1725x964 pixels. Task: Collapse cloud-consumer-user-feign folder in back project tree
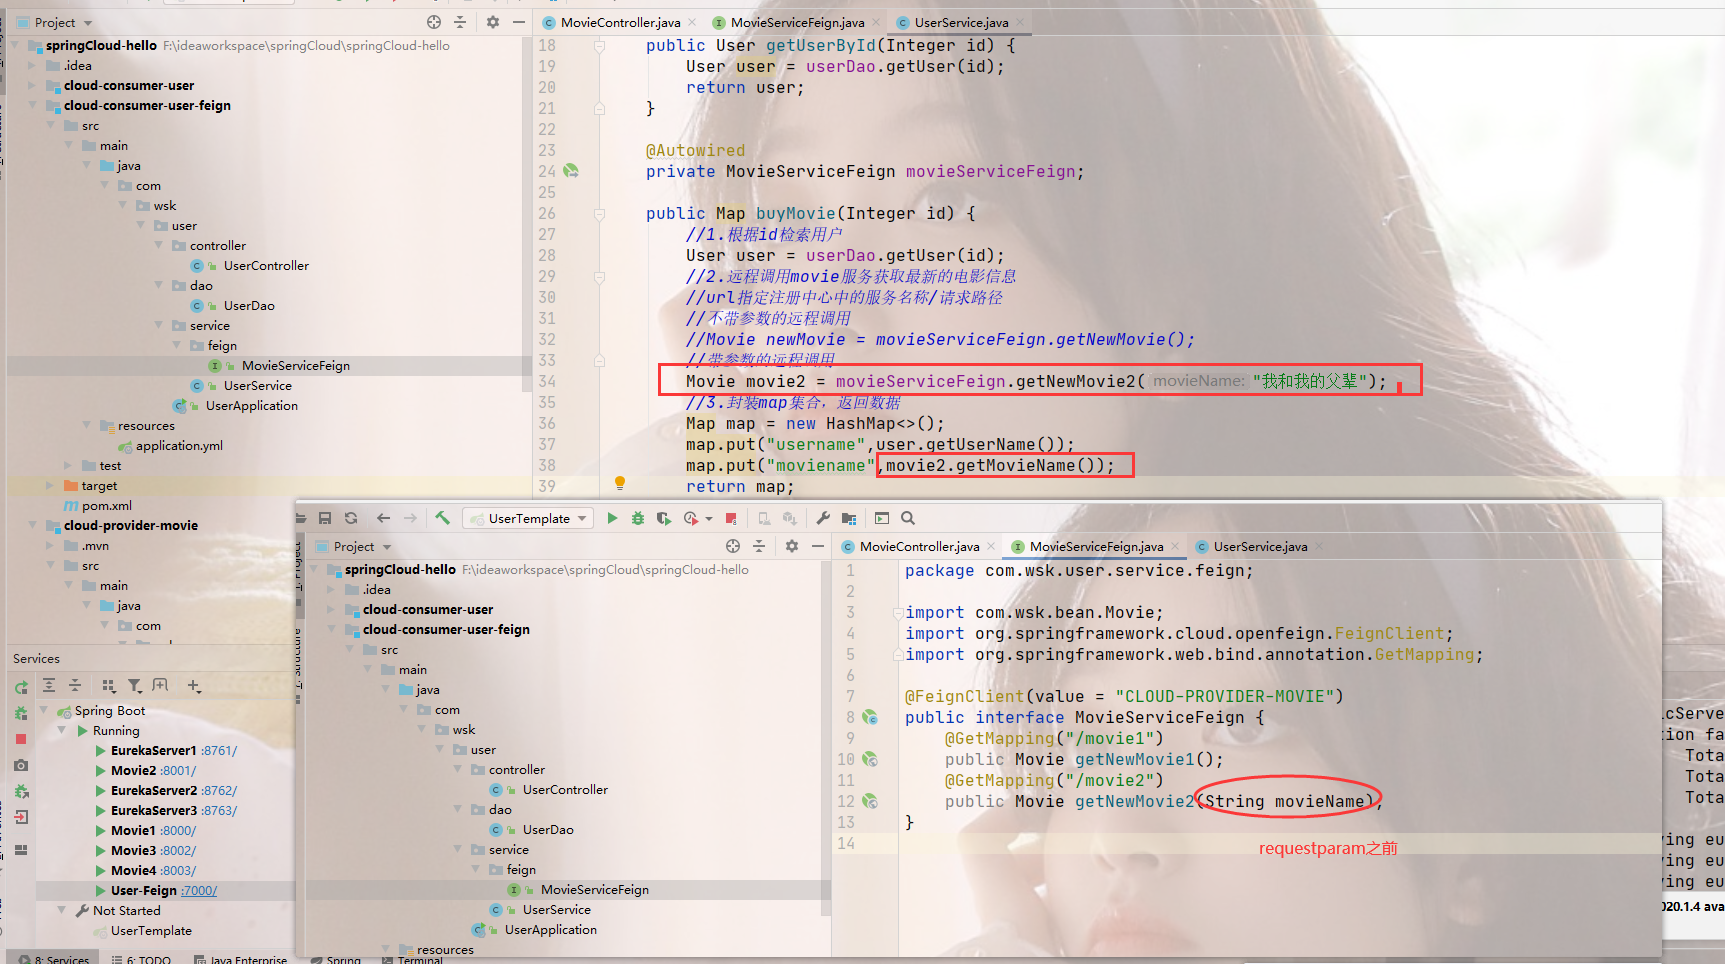pyautogui.click(x=33, y=106)
